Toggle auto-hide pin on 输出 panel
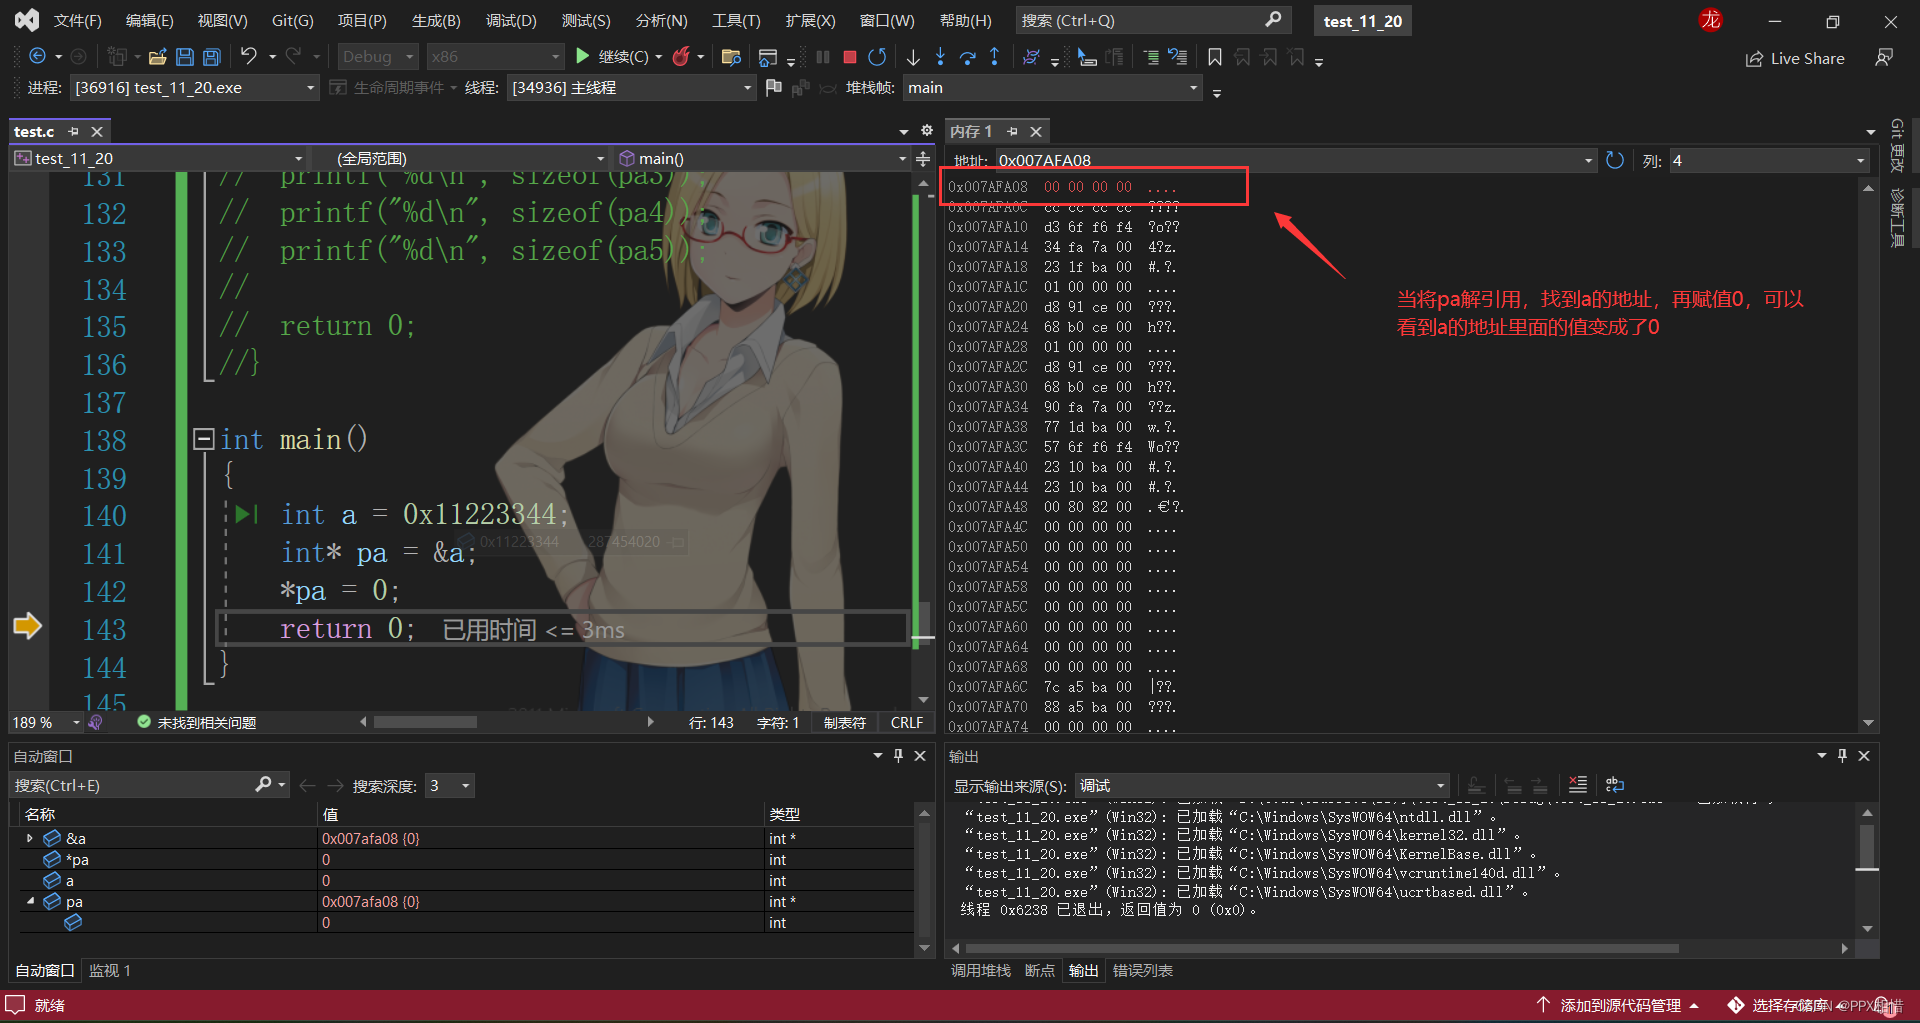The image size is (1920, 1023). click(1842, 756)
